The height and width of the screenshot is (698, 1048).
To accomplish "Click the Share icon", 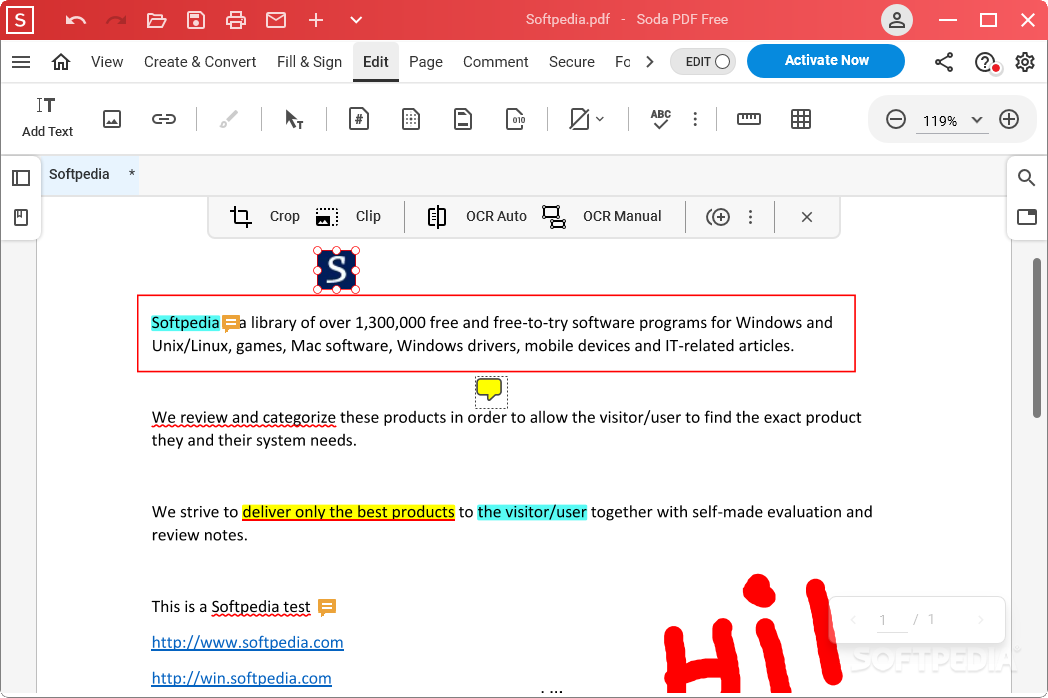I will click(944, 62).
